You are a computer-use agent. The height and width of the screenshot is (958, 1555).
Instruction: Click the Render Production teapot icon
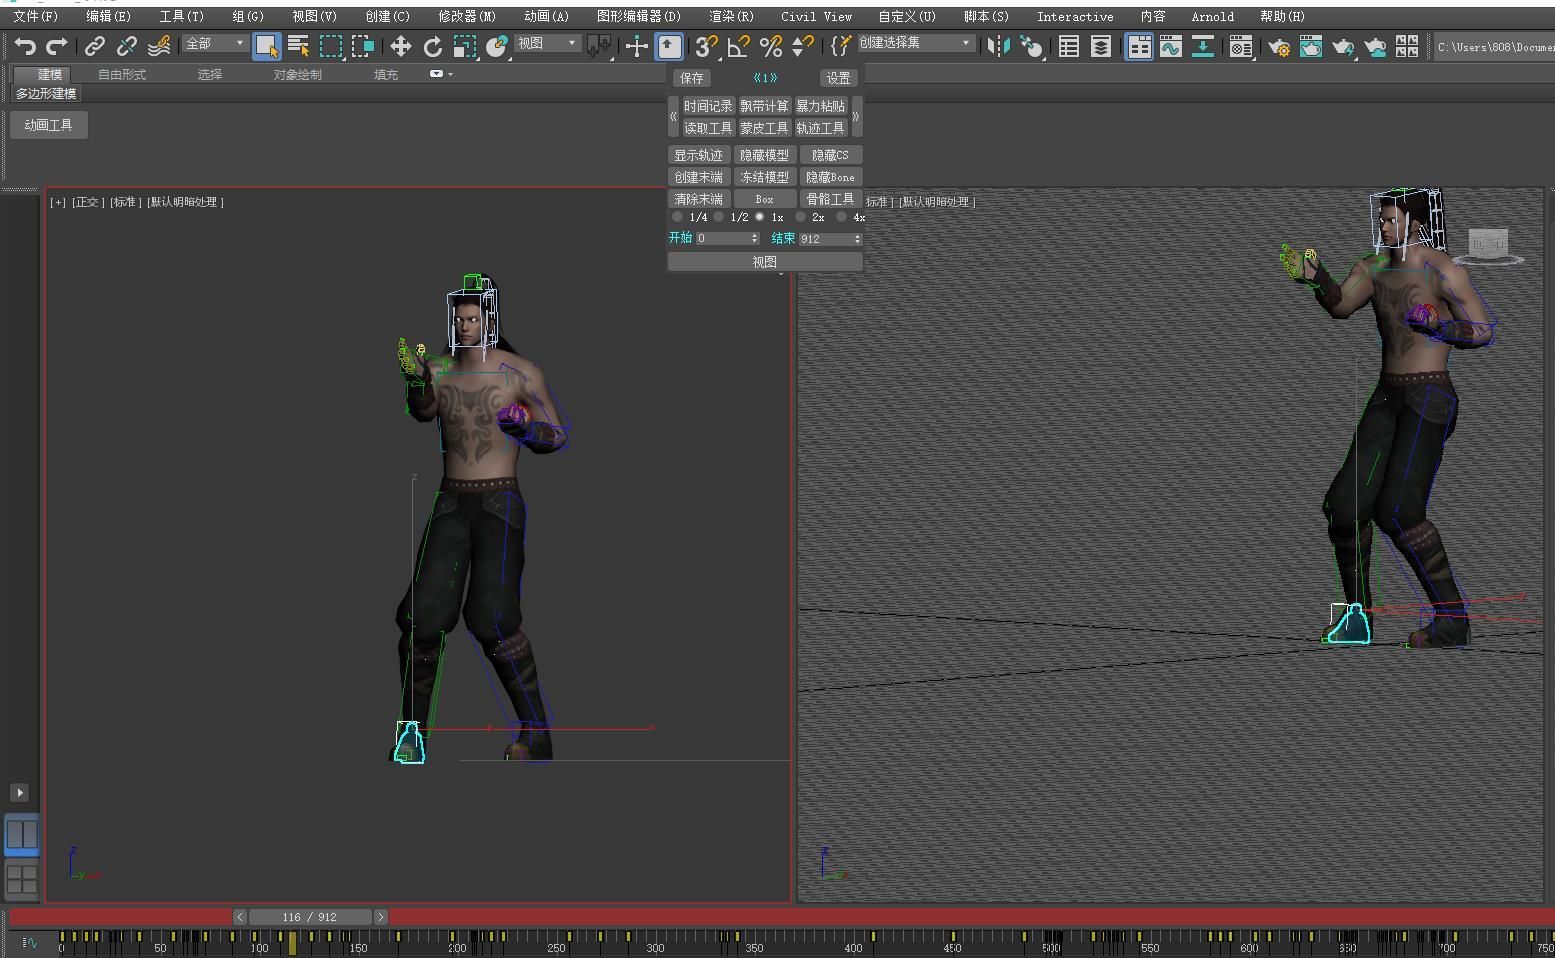(x=1343, y=46)
